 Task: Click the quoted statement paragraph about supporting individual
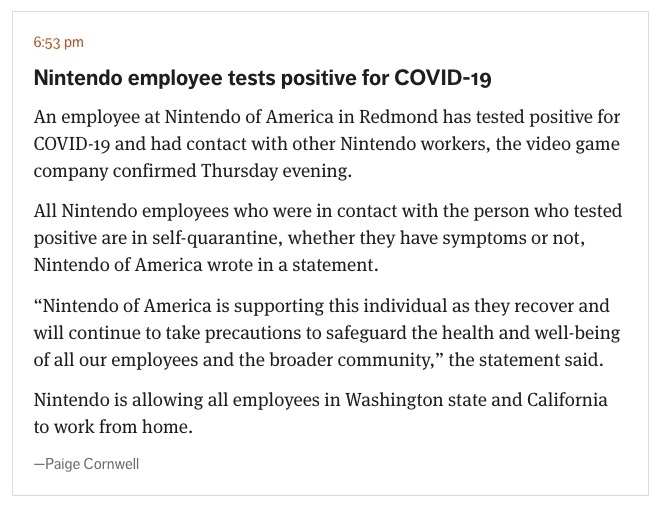pyautogui.click(x=327, y=333)
